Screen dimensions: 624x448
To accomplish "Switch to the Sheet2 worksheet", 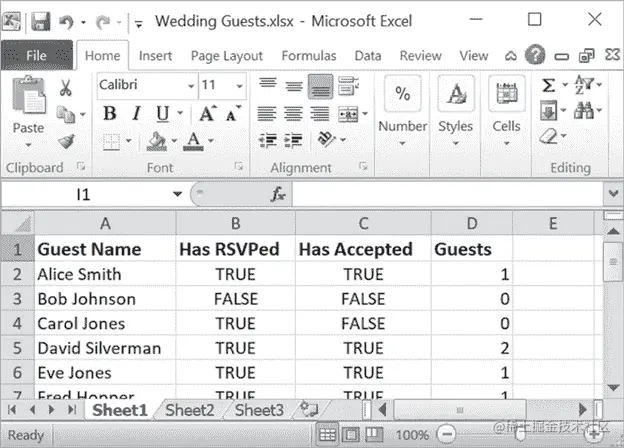I will (189, 410).
